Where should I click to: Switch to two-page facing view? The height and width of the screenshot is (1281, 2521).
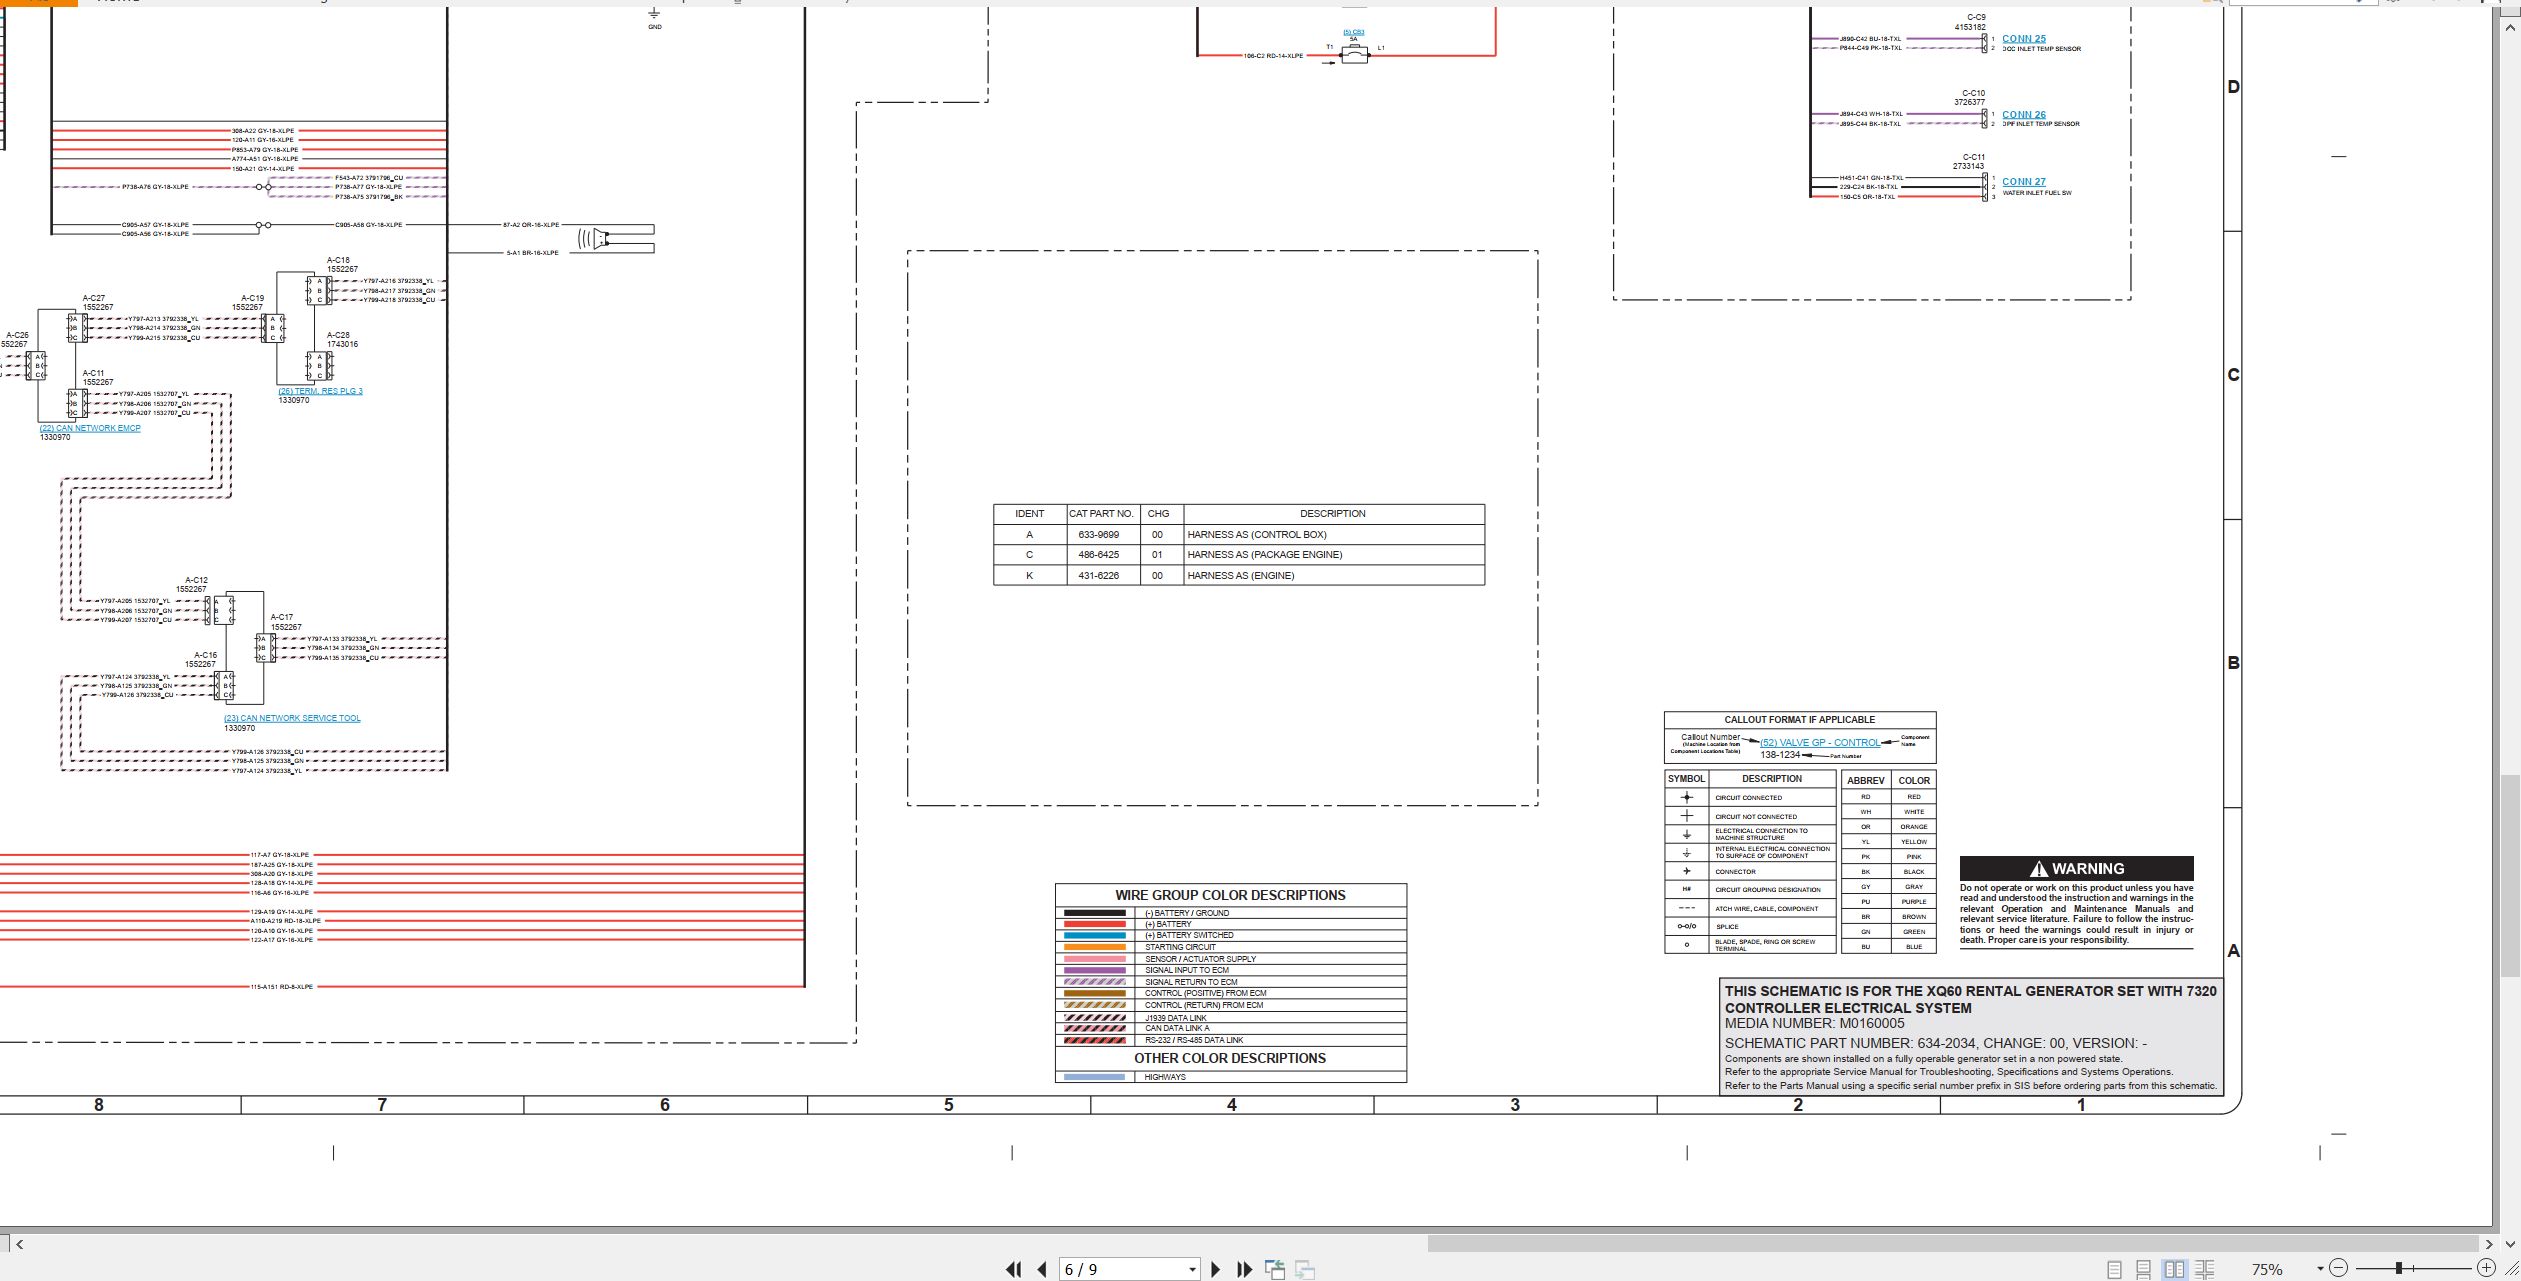2174,1269
